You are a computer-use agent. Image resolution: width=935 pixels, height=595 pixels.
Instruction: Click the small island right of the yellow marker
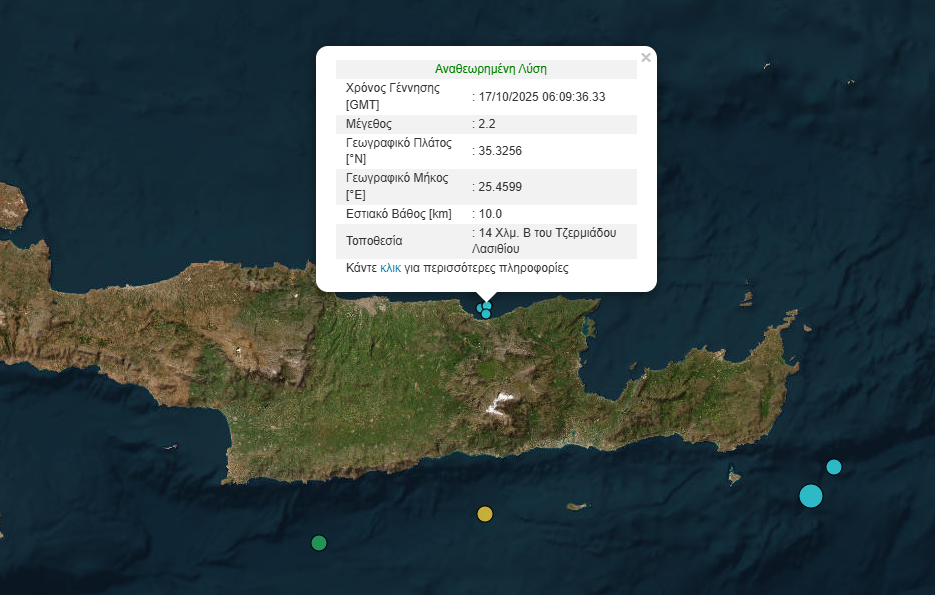click(x=575, y=507)
